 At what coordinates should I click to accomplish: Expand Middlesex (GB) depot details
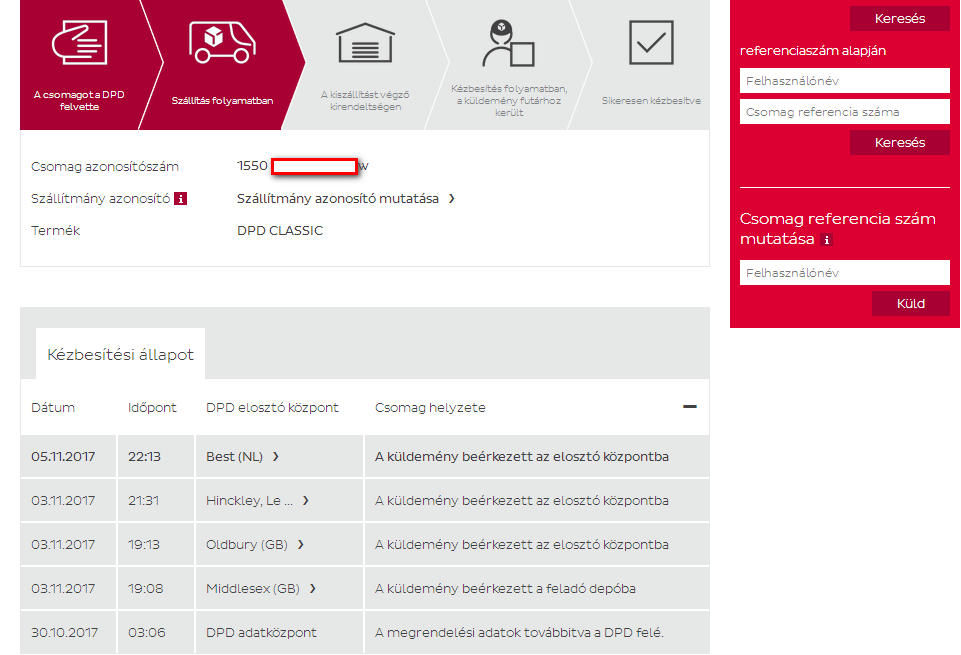pos(313,589)
